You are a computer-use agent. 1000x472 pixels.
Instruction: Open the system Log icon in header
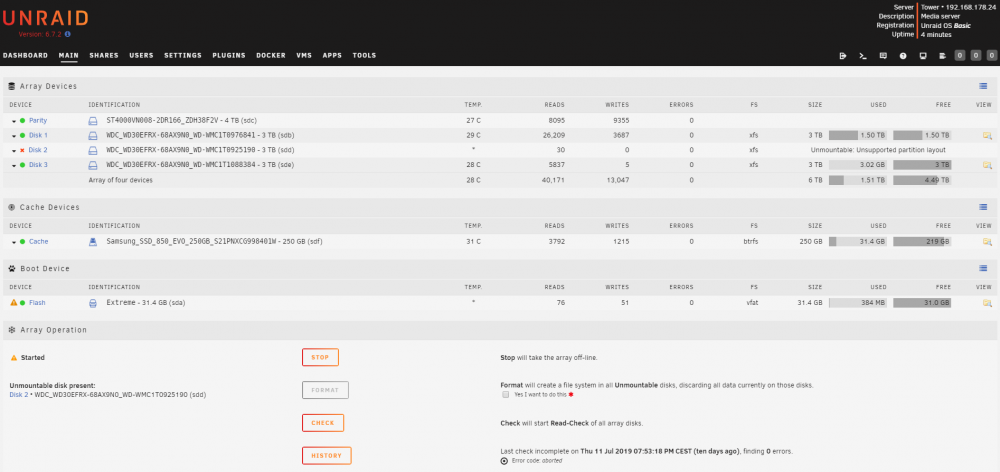tap(943, 56)
